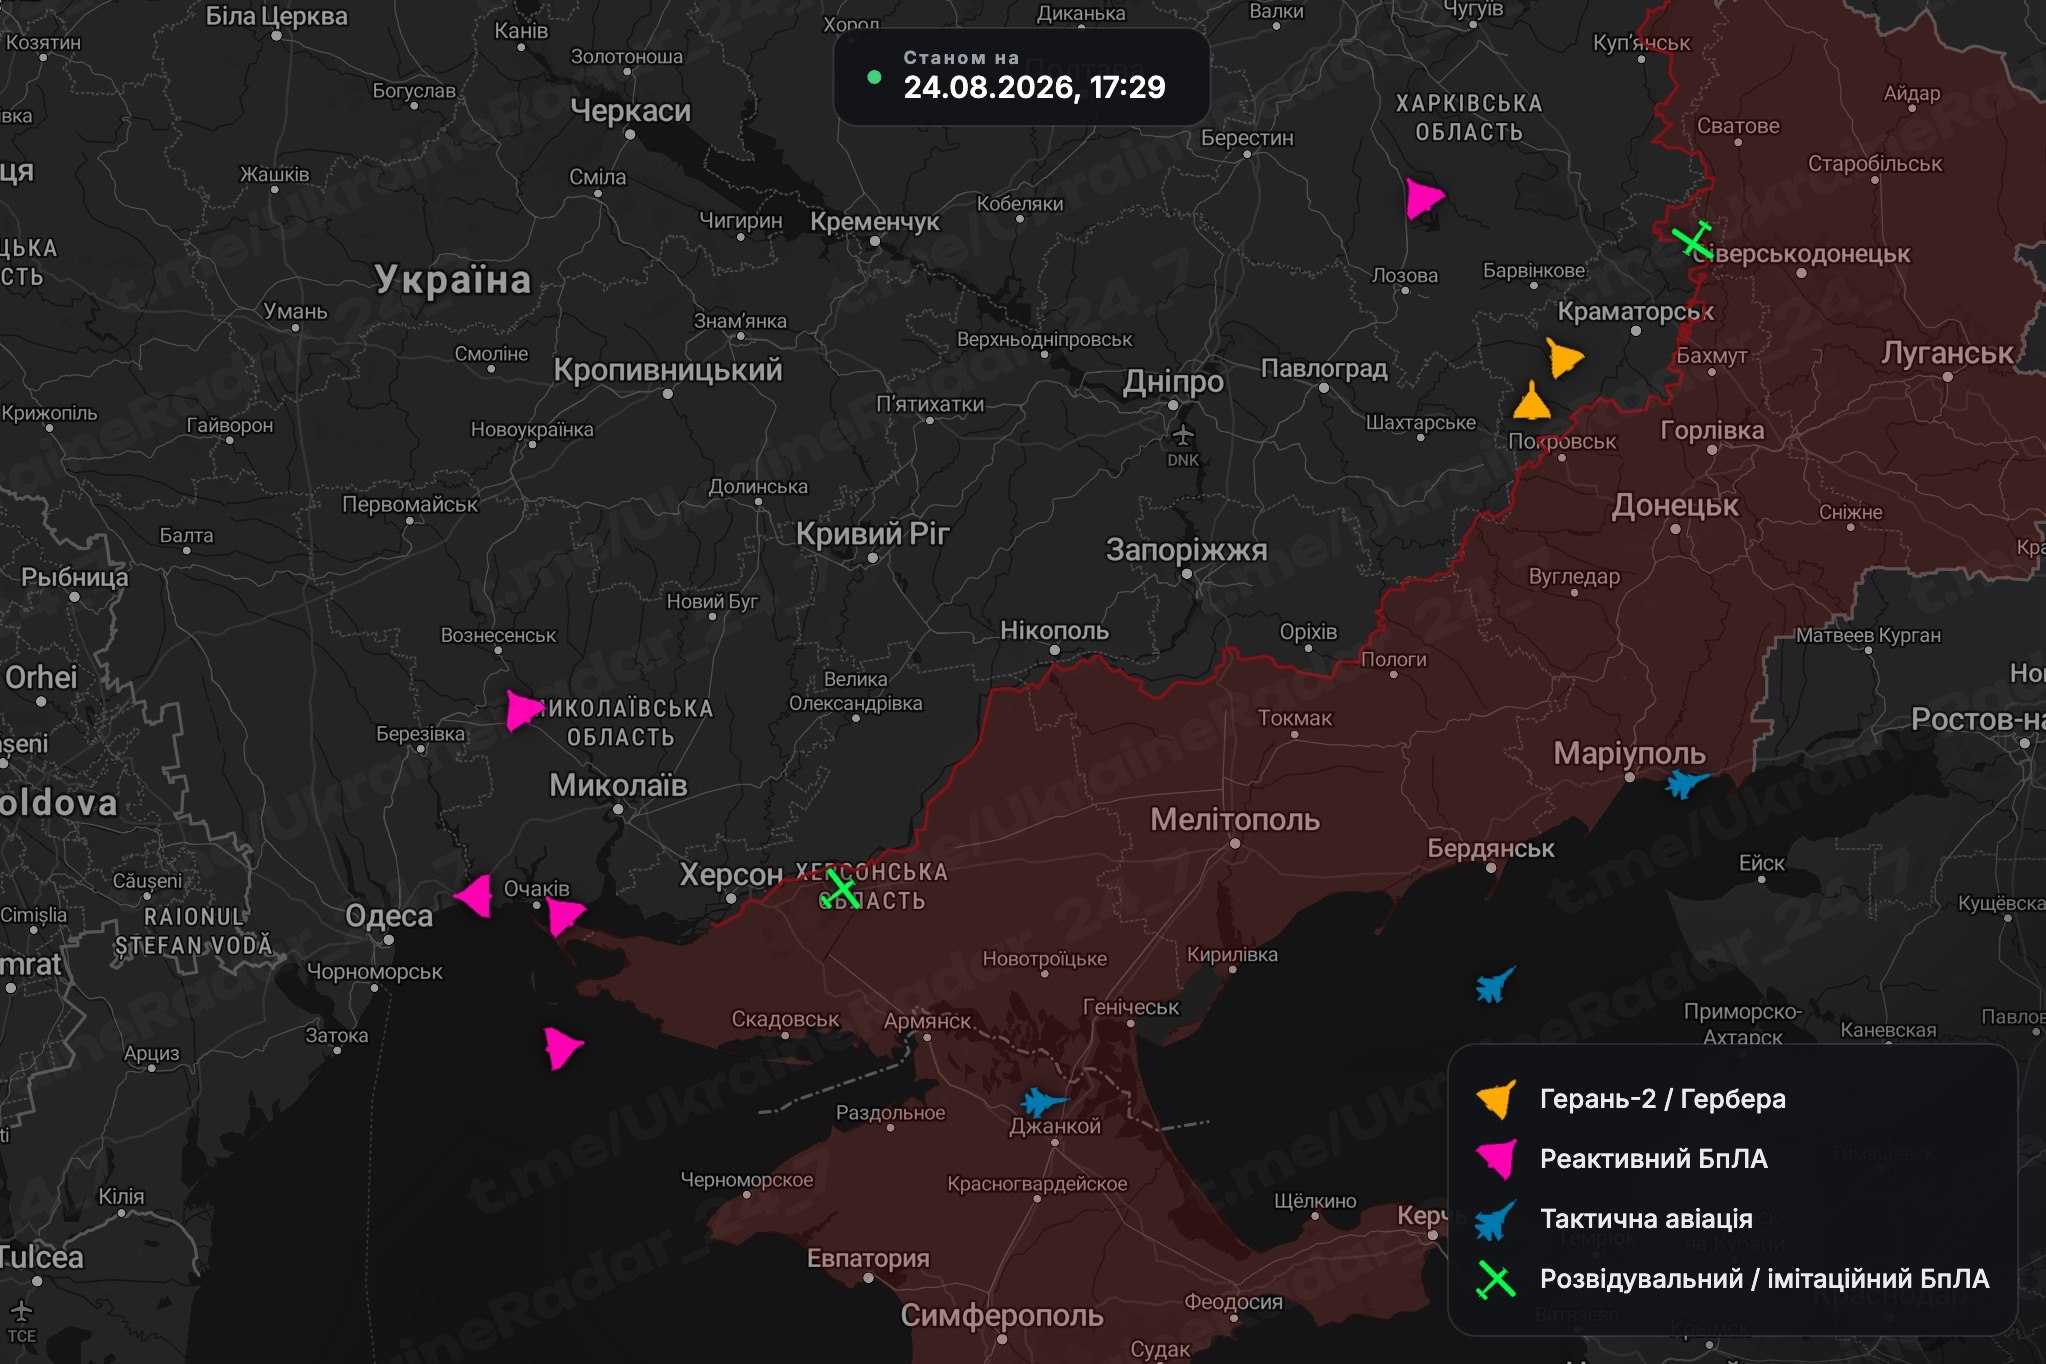2046x1364 pixels.
Task: Click the Чорноморськ town label
Action: (374, 972)
